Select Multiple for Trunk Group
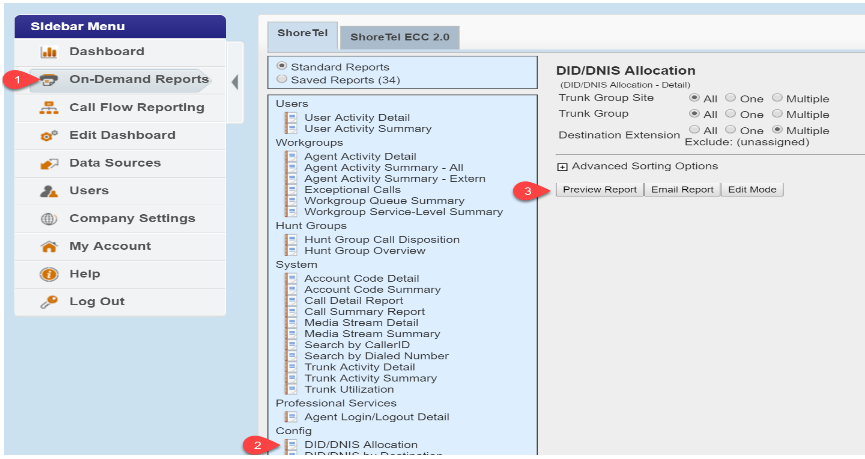Viewport: 865px width, 459px height. click(779, 114)
